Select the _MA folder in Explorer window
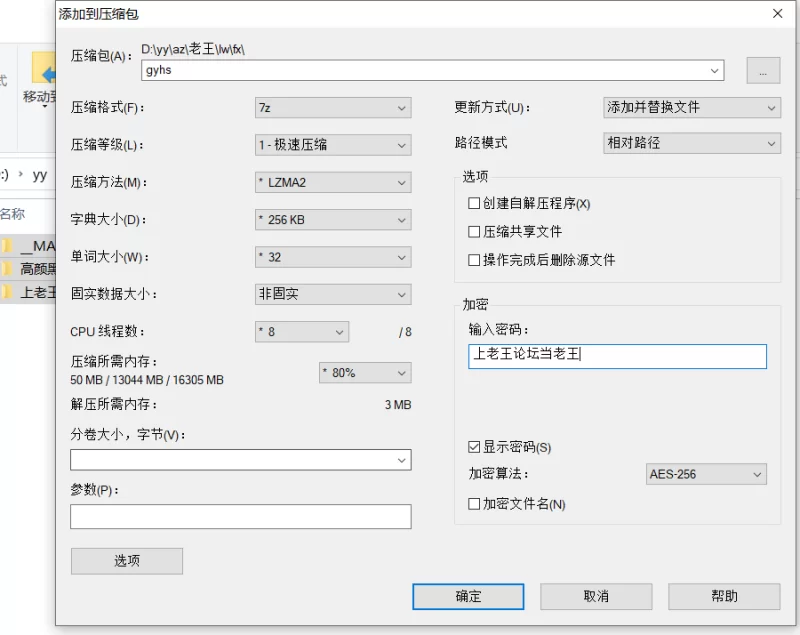The image size is (800, 635). click(x=29, y=246)
